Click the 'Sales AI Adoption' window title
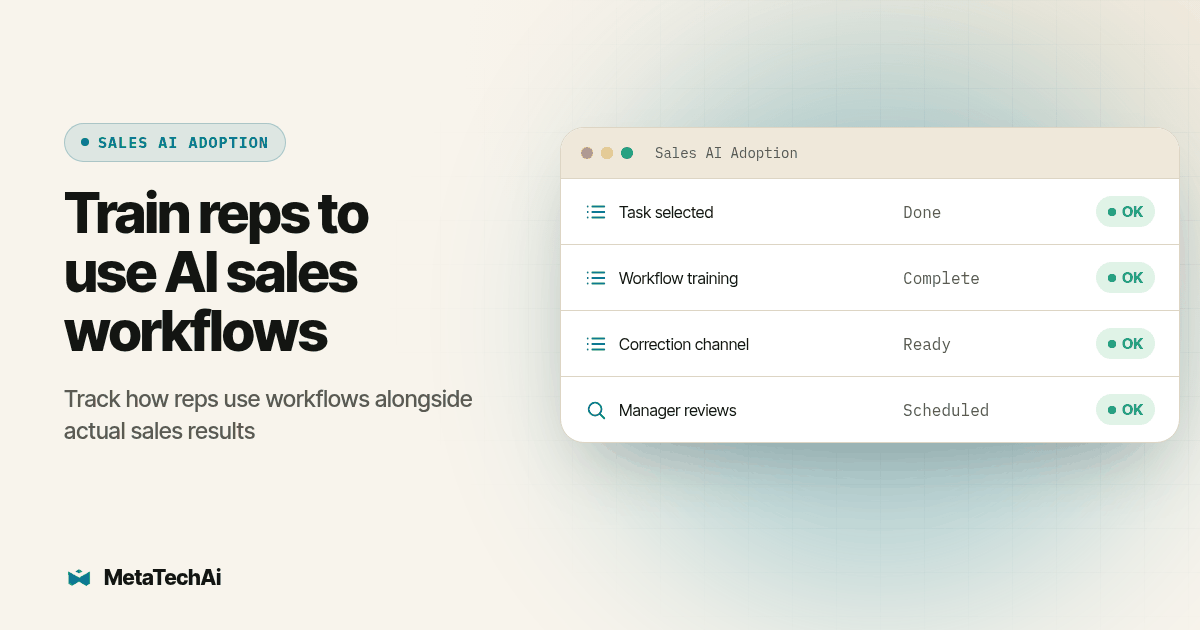 (726, 153)
